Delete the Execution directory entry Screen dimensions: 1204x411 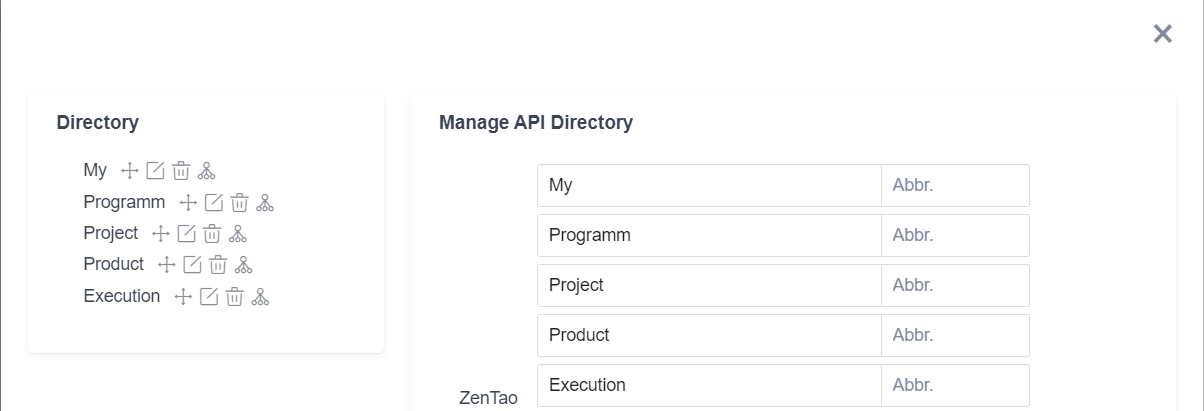(235, 297)
